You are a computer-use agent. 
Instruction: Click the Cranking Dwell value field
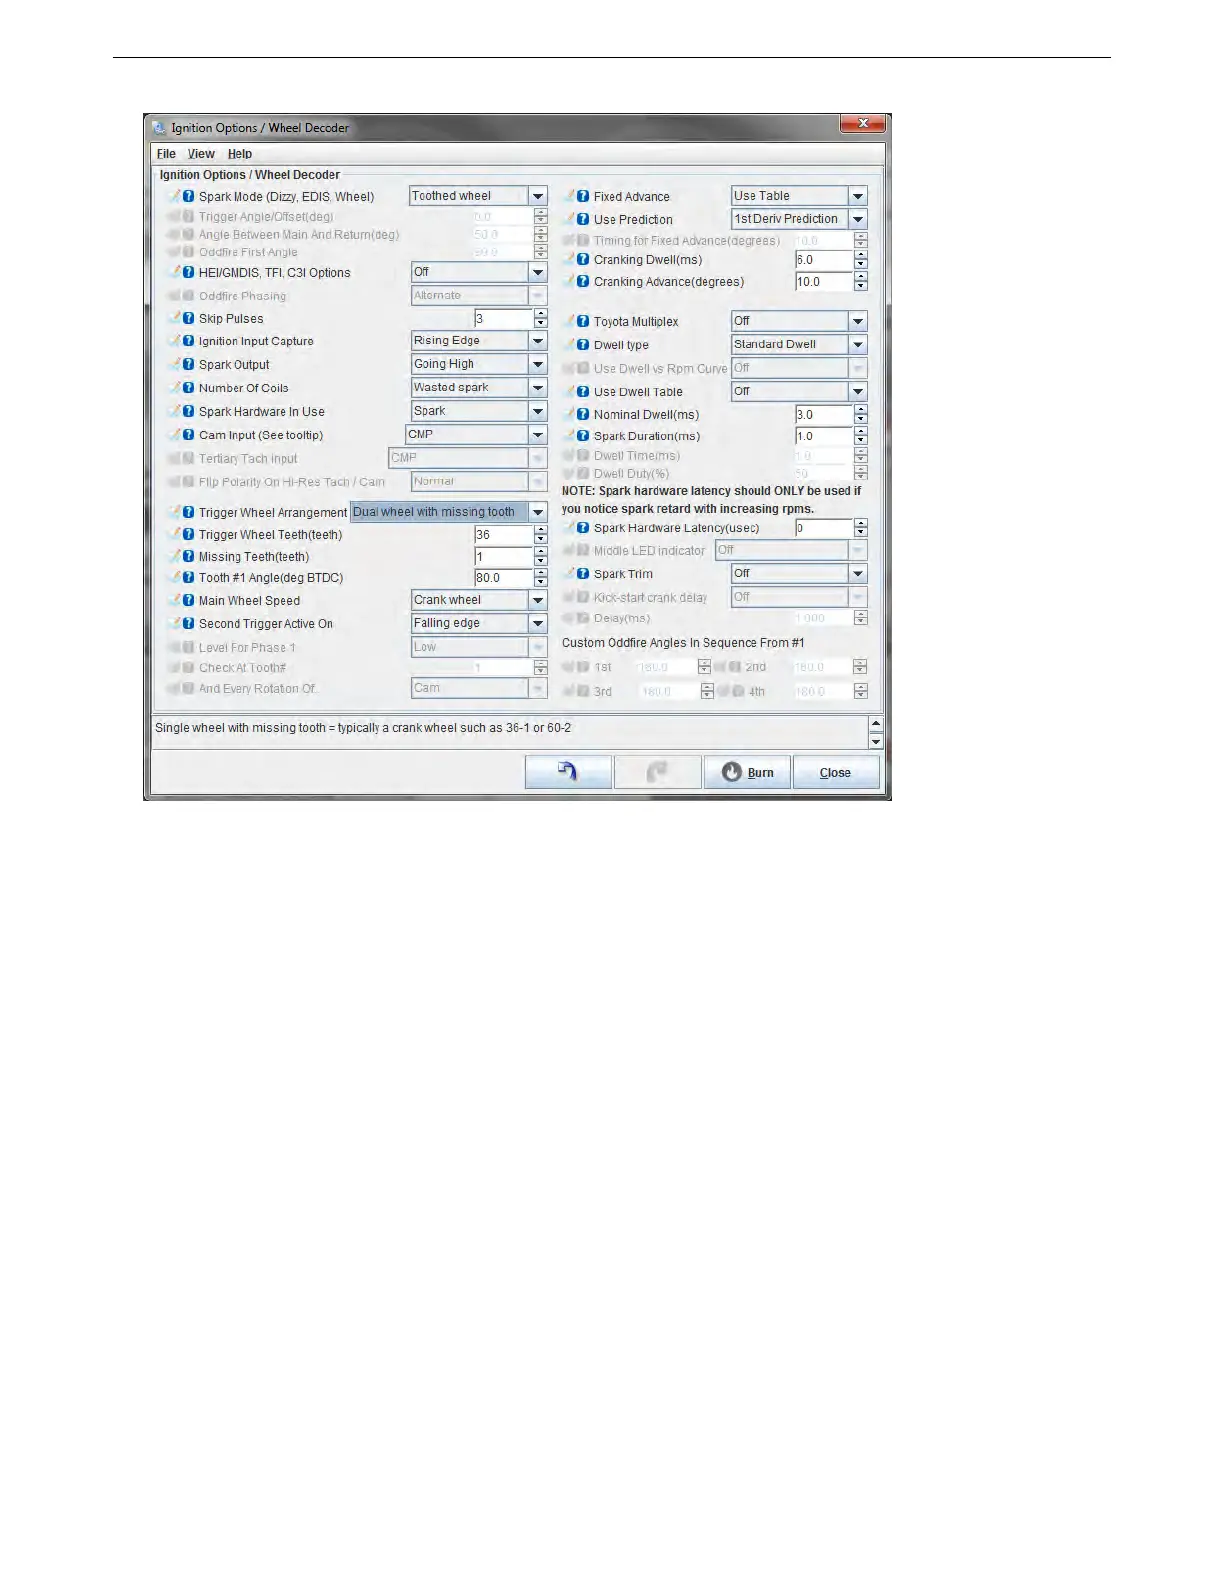tap(824, 260)
